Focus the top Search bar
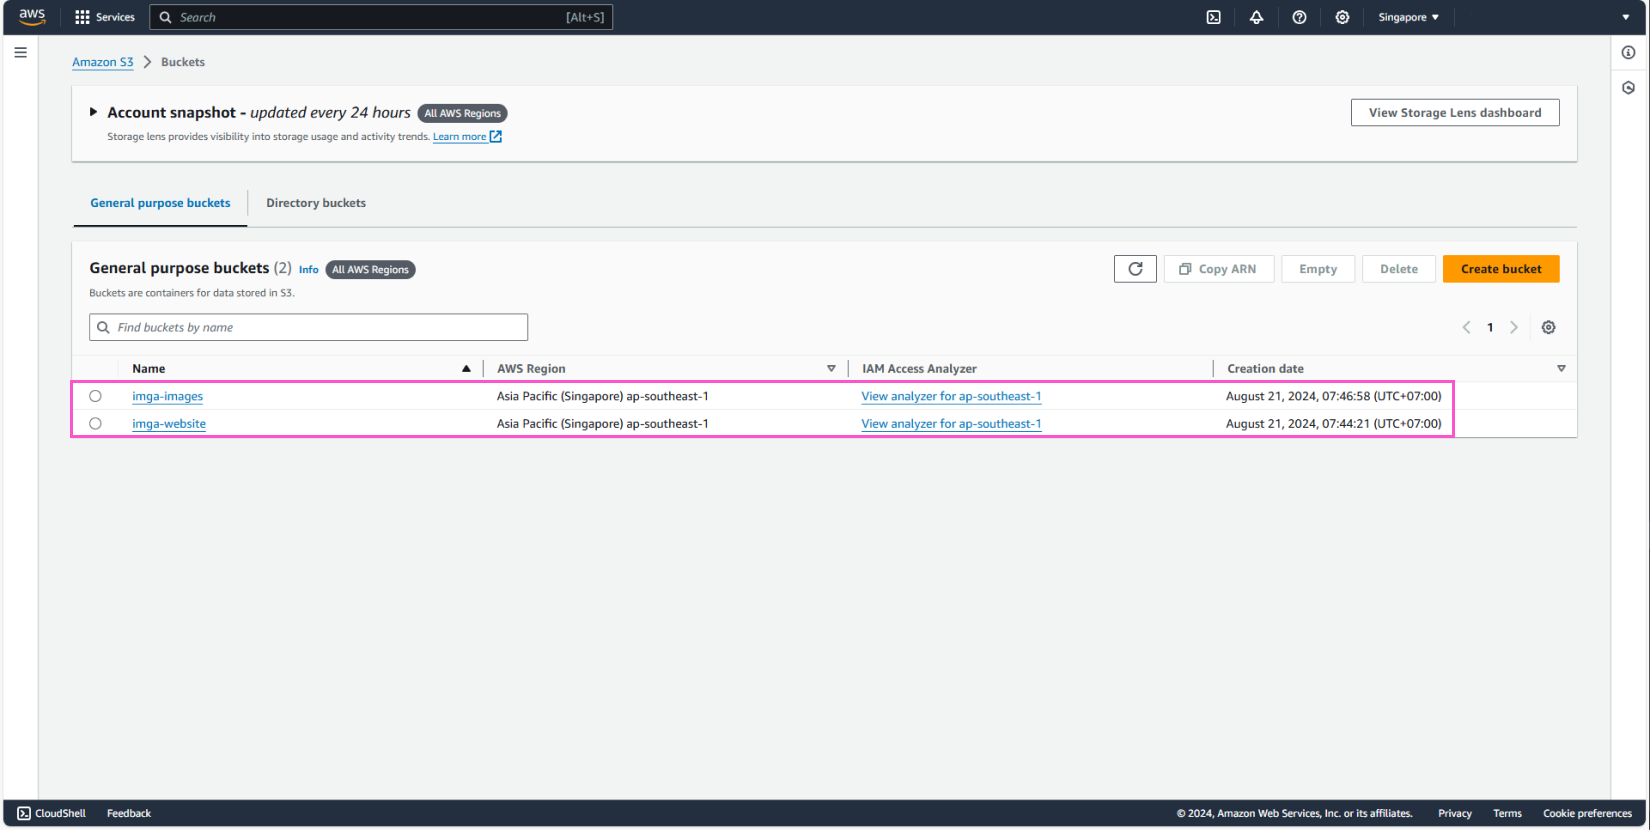The image size is (1650, 830). (381, 17)
